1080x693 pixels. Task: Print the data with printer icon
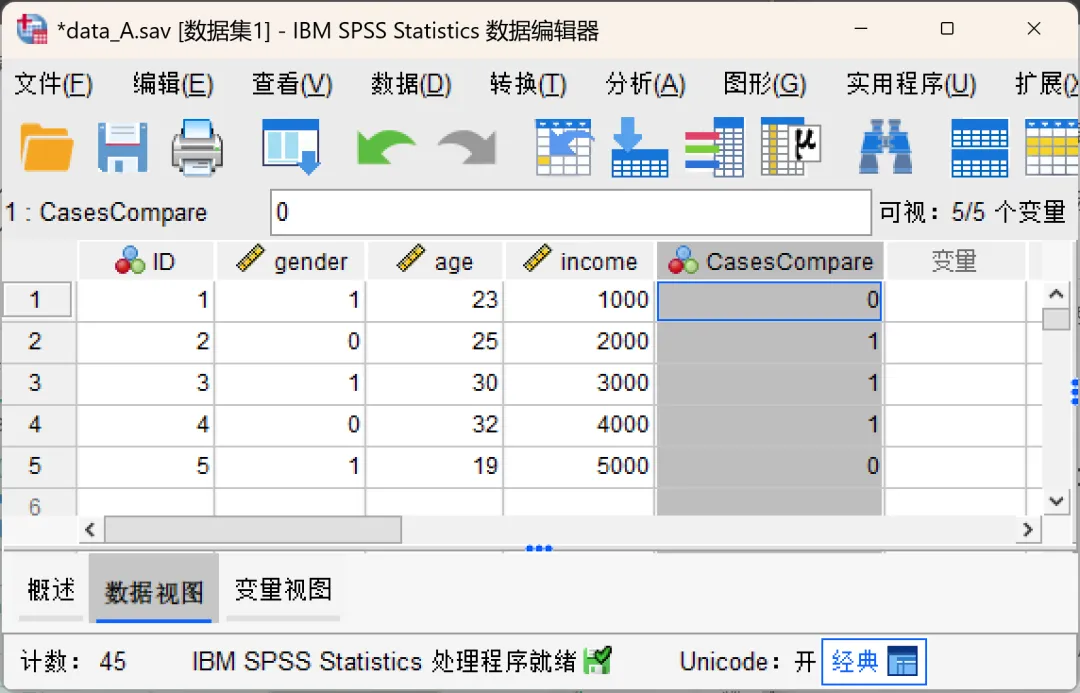click(197, 147)
